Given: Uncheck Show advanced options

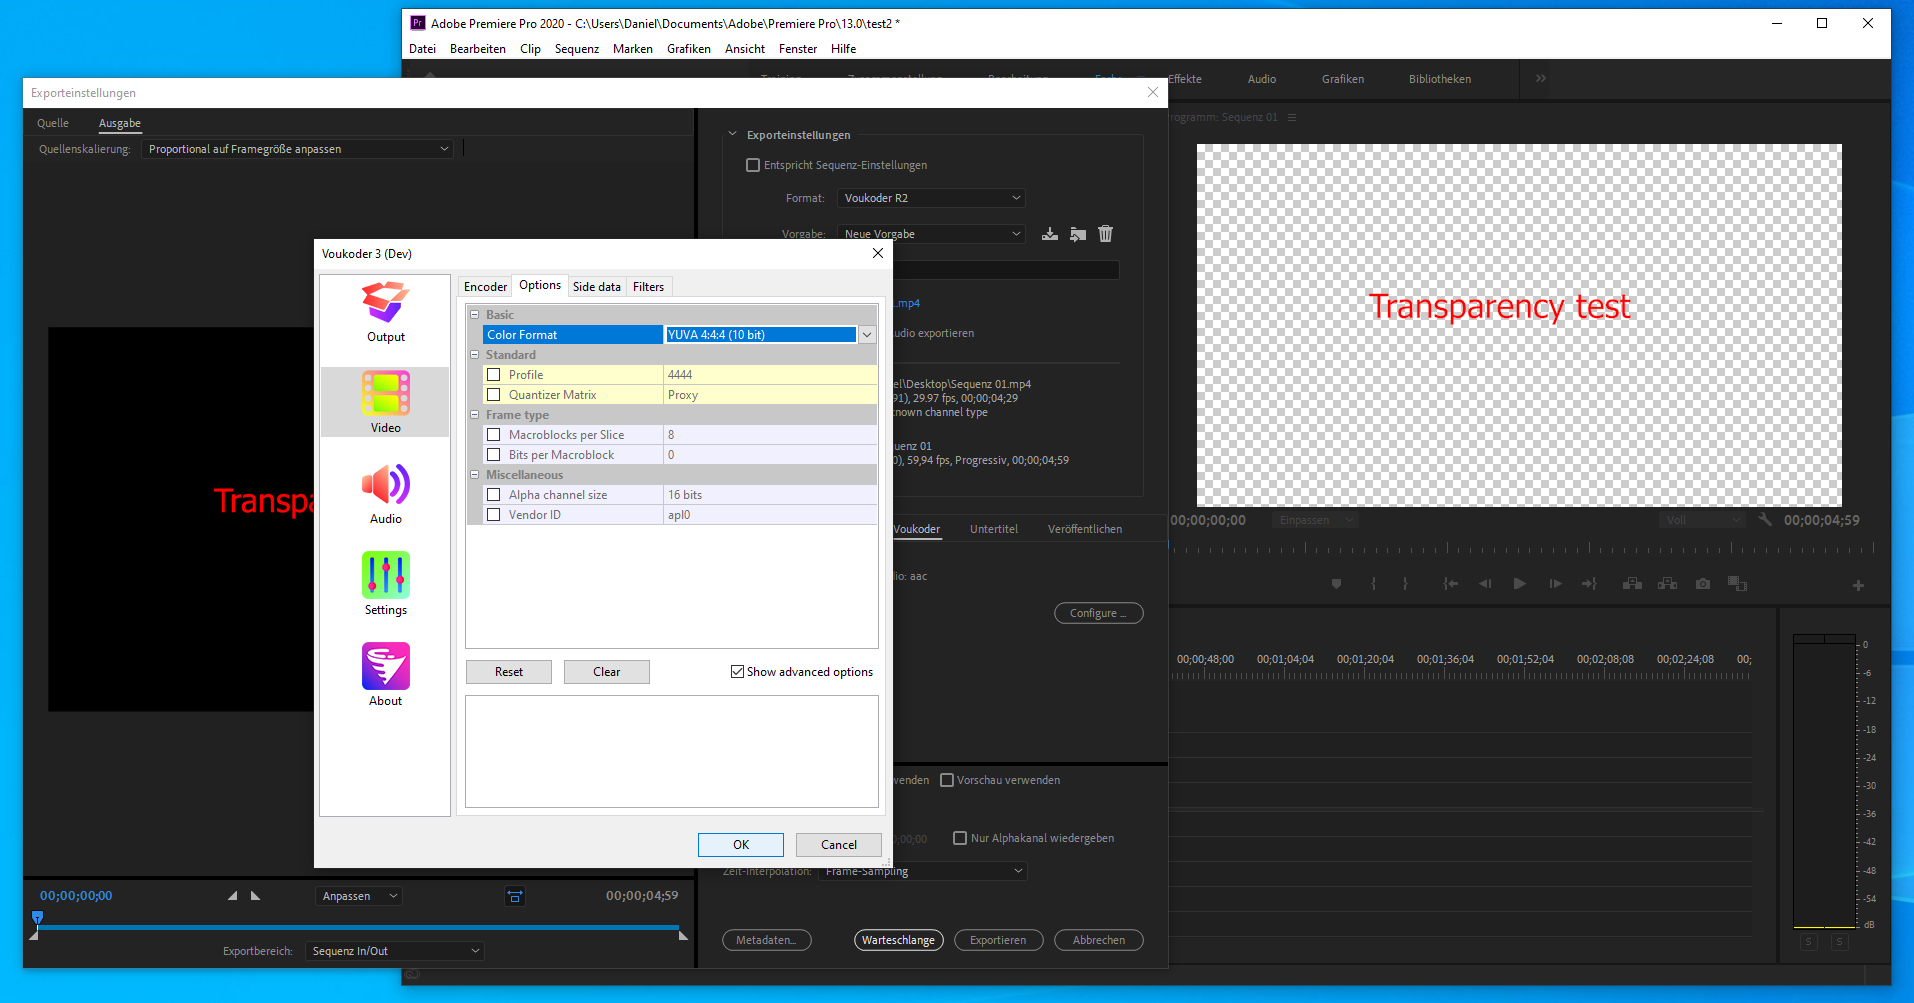Looking at the screenshot, I should click(x=737, y=672).
